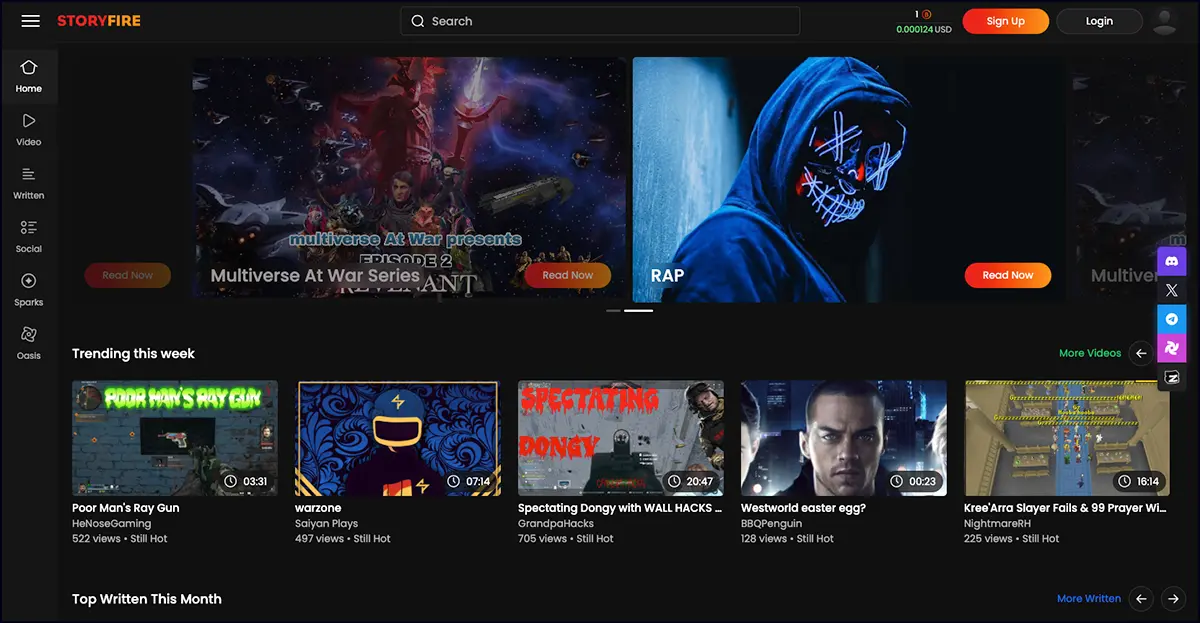Screen dimensions: 1200x623
Task: Select the Written sidebar item
Action: click(x=28, y=182)
